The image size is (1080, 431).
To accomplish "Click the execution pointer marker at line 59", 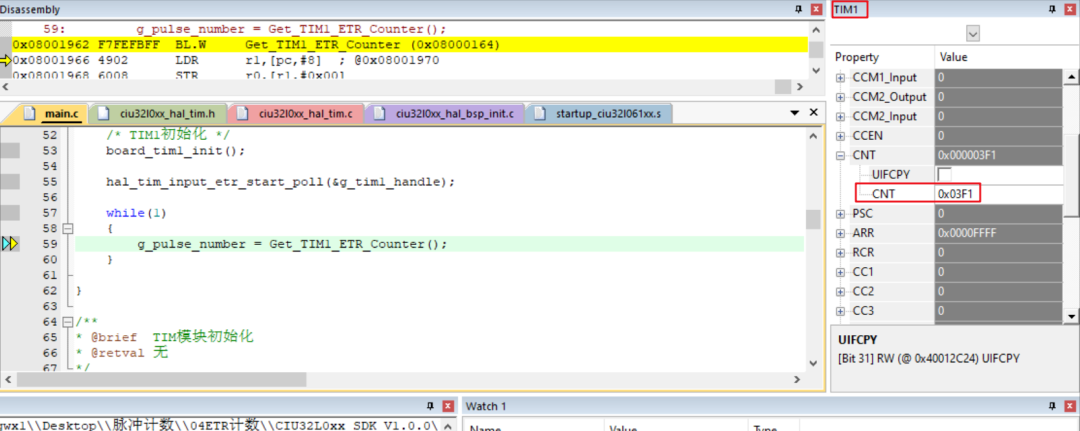I will tap(10, 244).
